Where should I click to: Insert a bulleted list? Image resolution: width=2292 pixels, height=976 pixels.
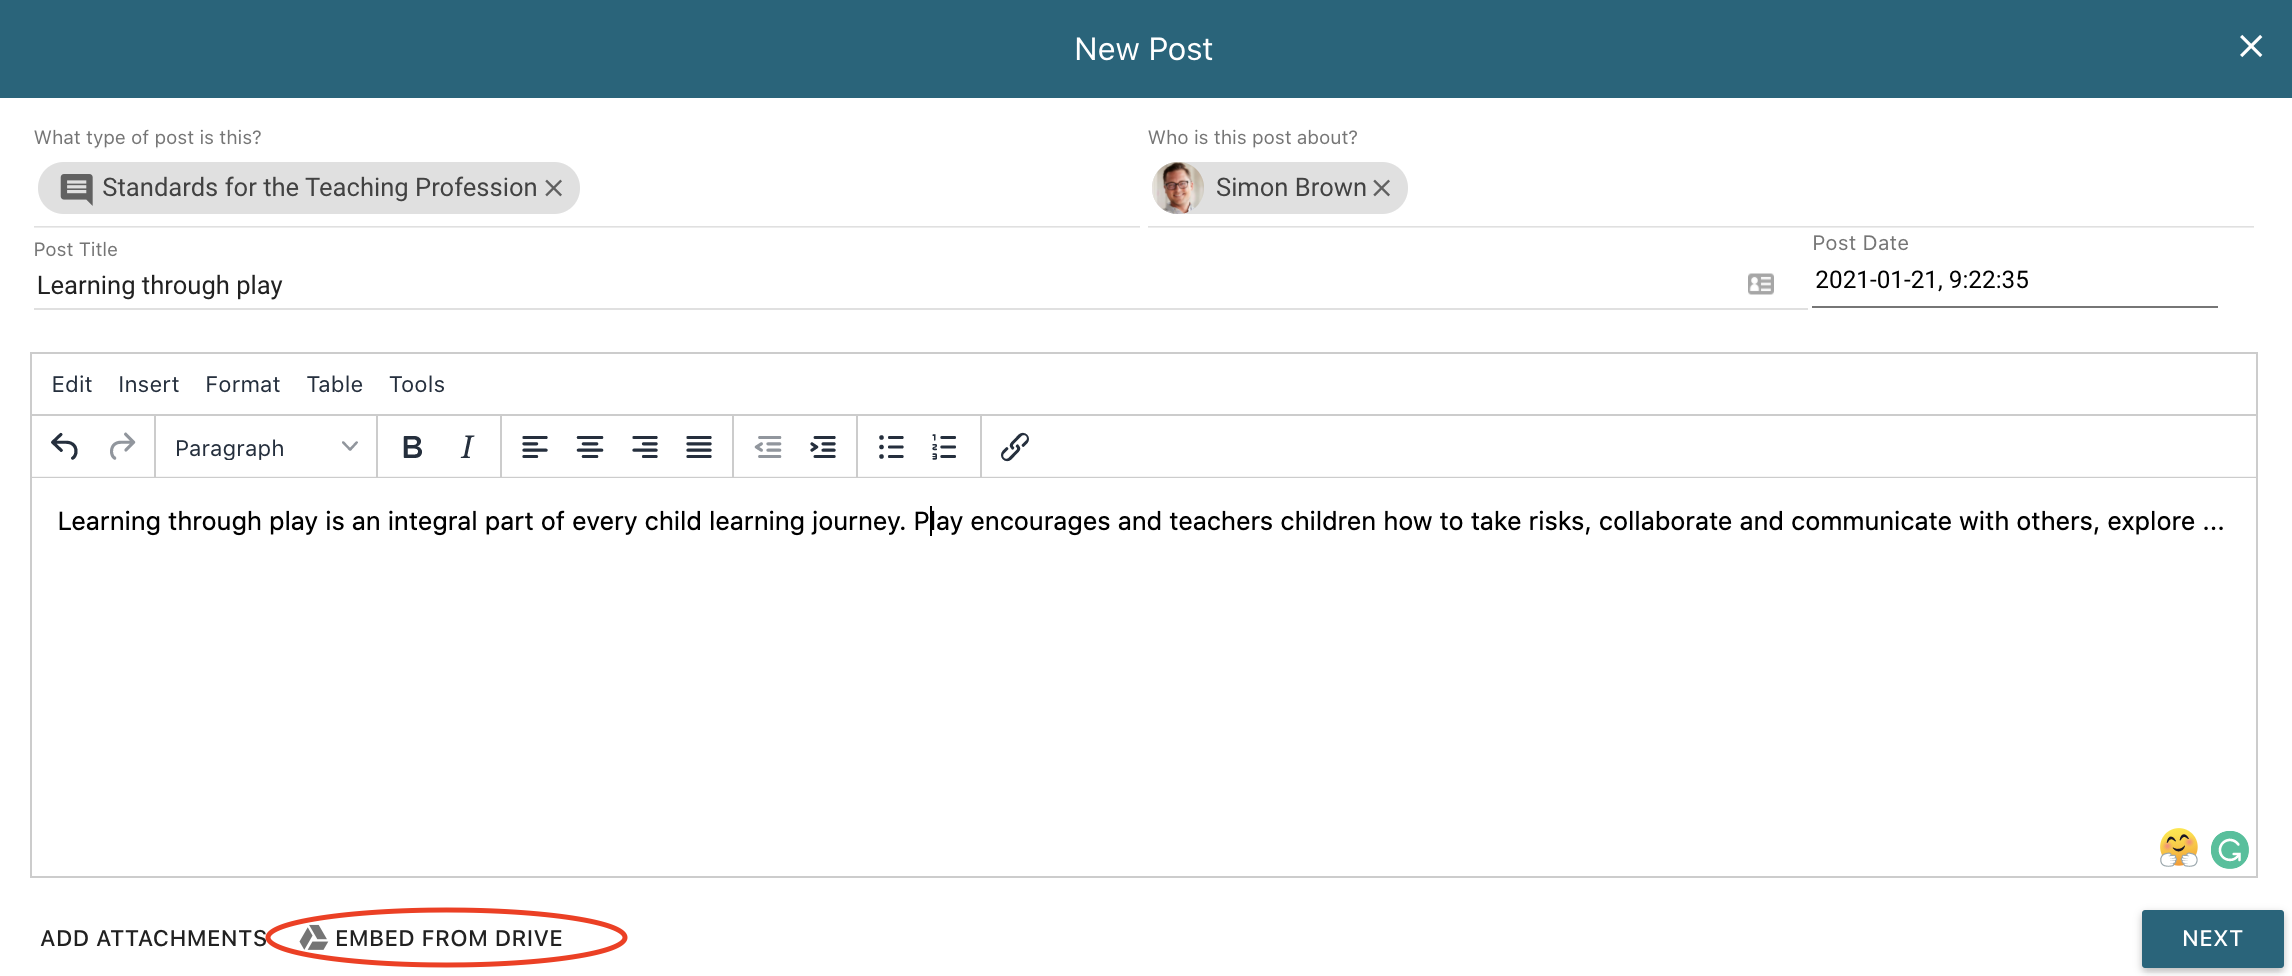click(890, 447)
